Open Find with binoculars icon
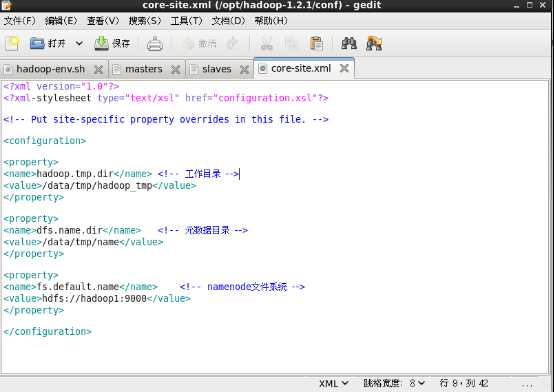This screenshot has width=554, height=392. (x=349, y=44)
